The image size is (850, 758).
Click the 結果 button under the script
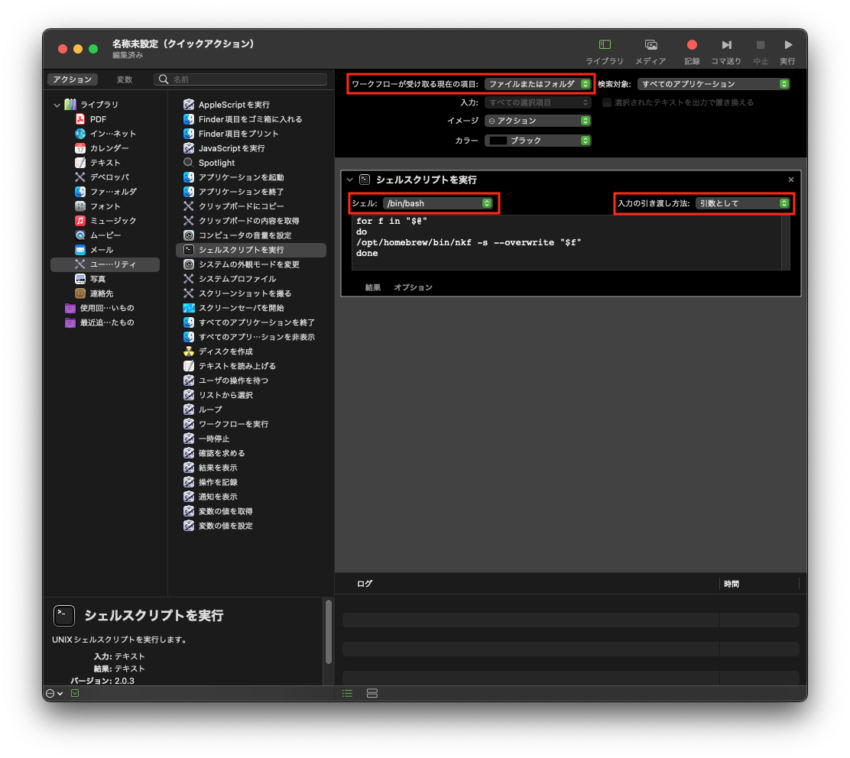click(372, 287)
